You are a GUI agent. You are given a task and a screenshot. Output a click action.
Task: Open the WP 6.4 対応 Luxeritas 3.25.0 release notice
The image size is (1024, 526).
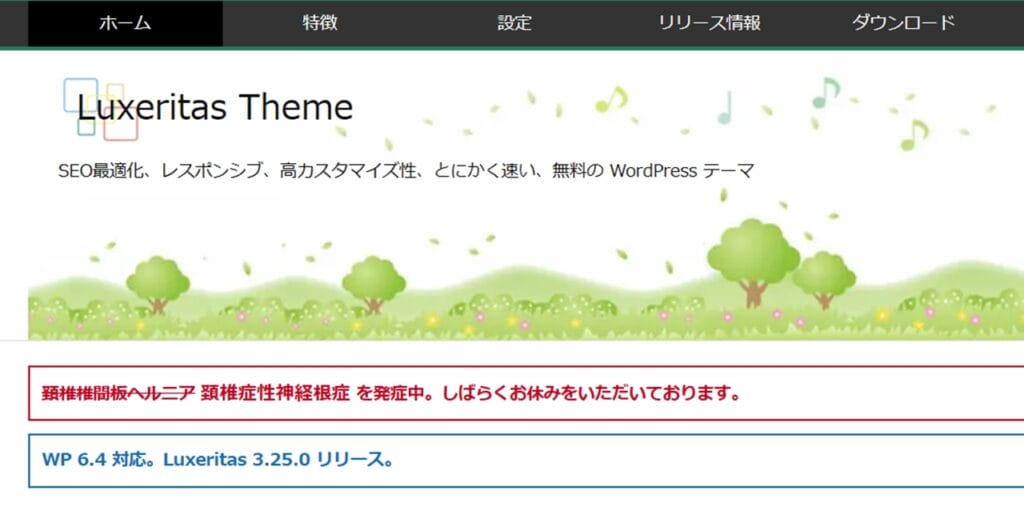click(526, 460)
